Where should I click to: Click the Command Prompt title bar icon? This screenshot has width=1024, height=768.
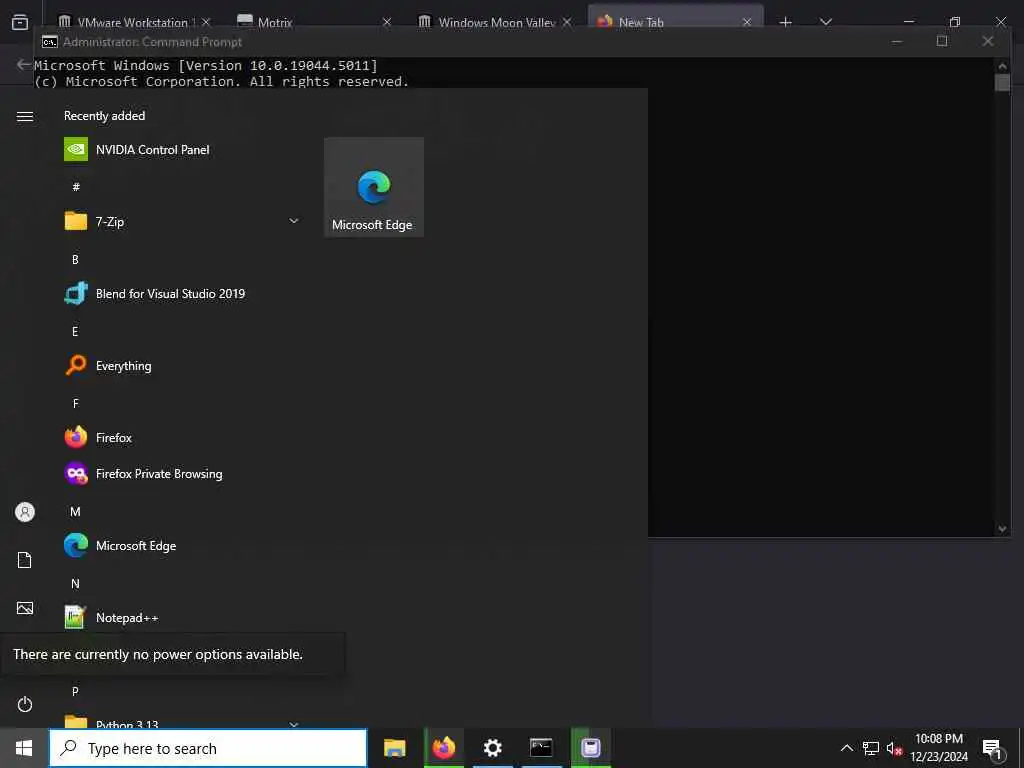[49, 42]
